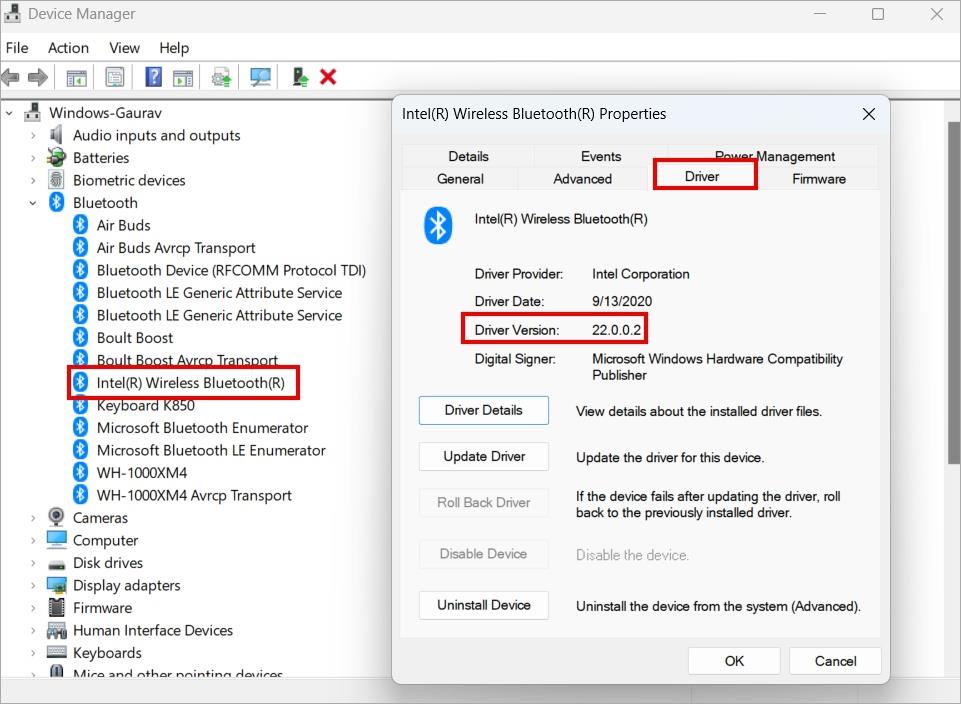This screenshot has width=961, height=704.
Task: Expand the Human Interface Devices category
Action: pos(33,630)
